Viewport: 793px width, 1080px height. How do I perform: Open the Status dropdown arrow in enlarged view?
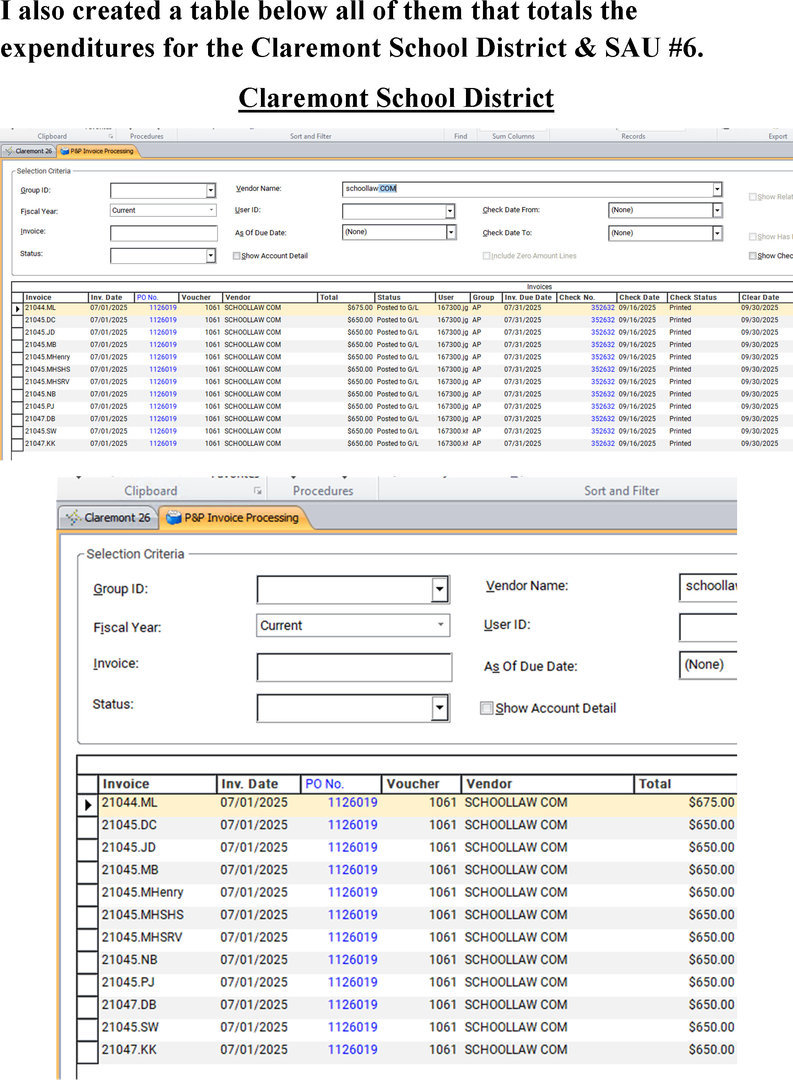(x=439, y=708)
